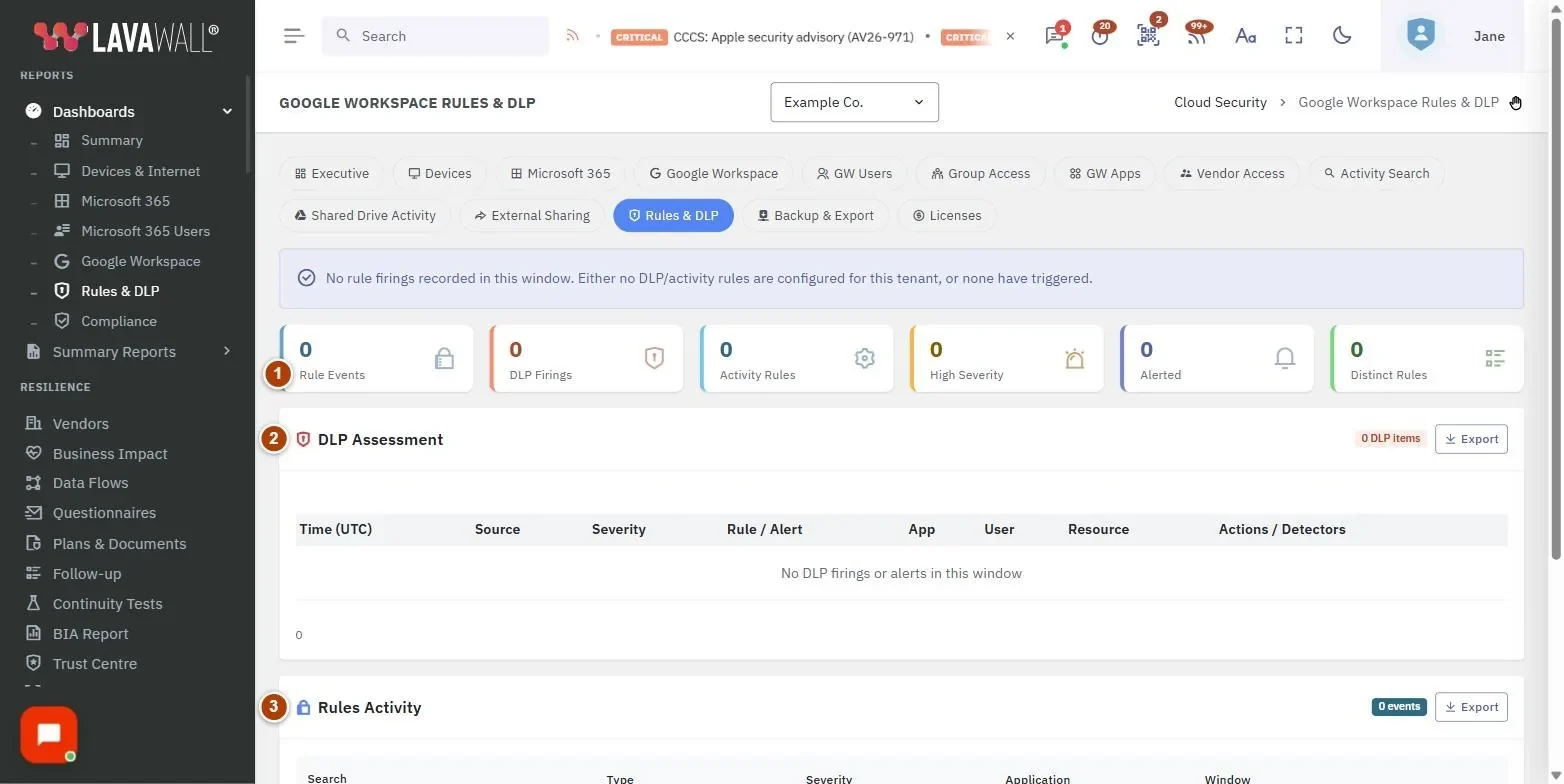The image size is (1564, 784).
Task: Switch to the Executive tab
Action: (332, 173)
